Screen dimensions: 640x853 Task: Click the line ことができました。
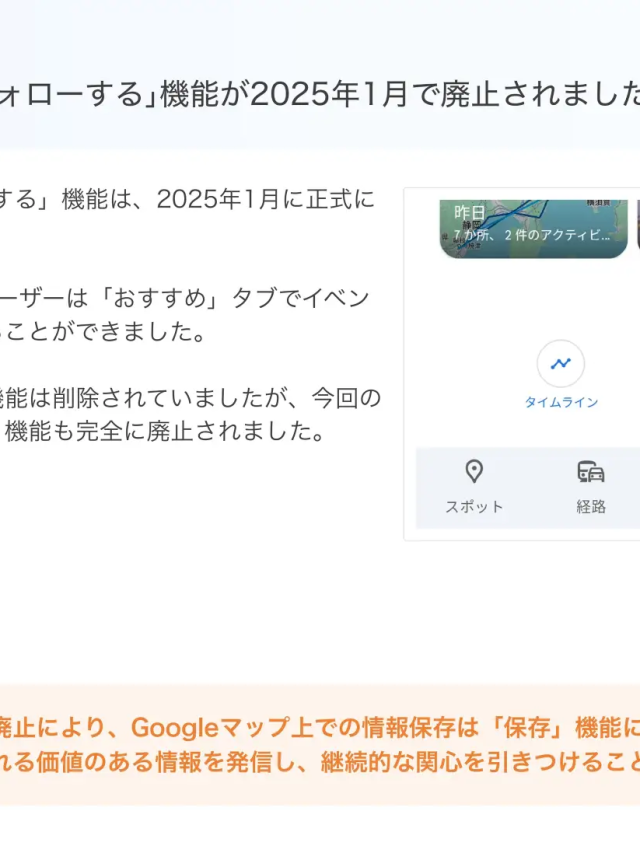(102, 331)
